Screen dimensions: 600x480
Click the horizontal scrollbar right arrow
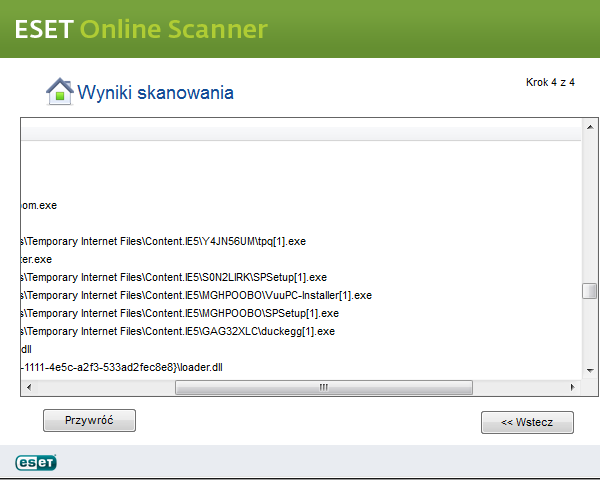click(x=573, y=387)
